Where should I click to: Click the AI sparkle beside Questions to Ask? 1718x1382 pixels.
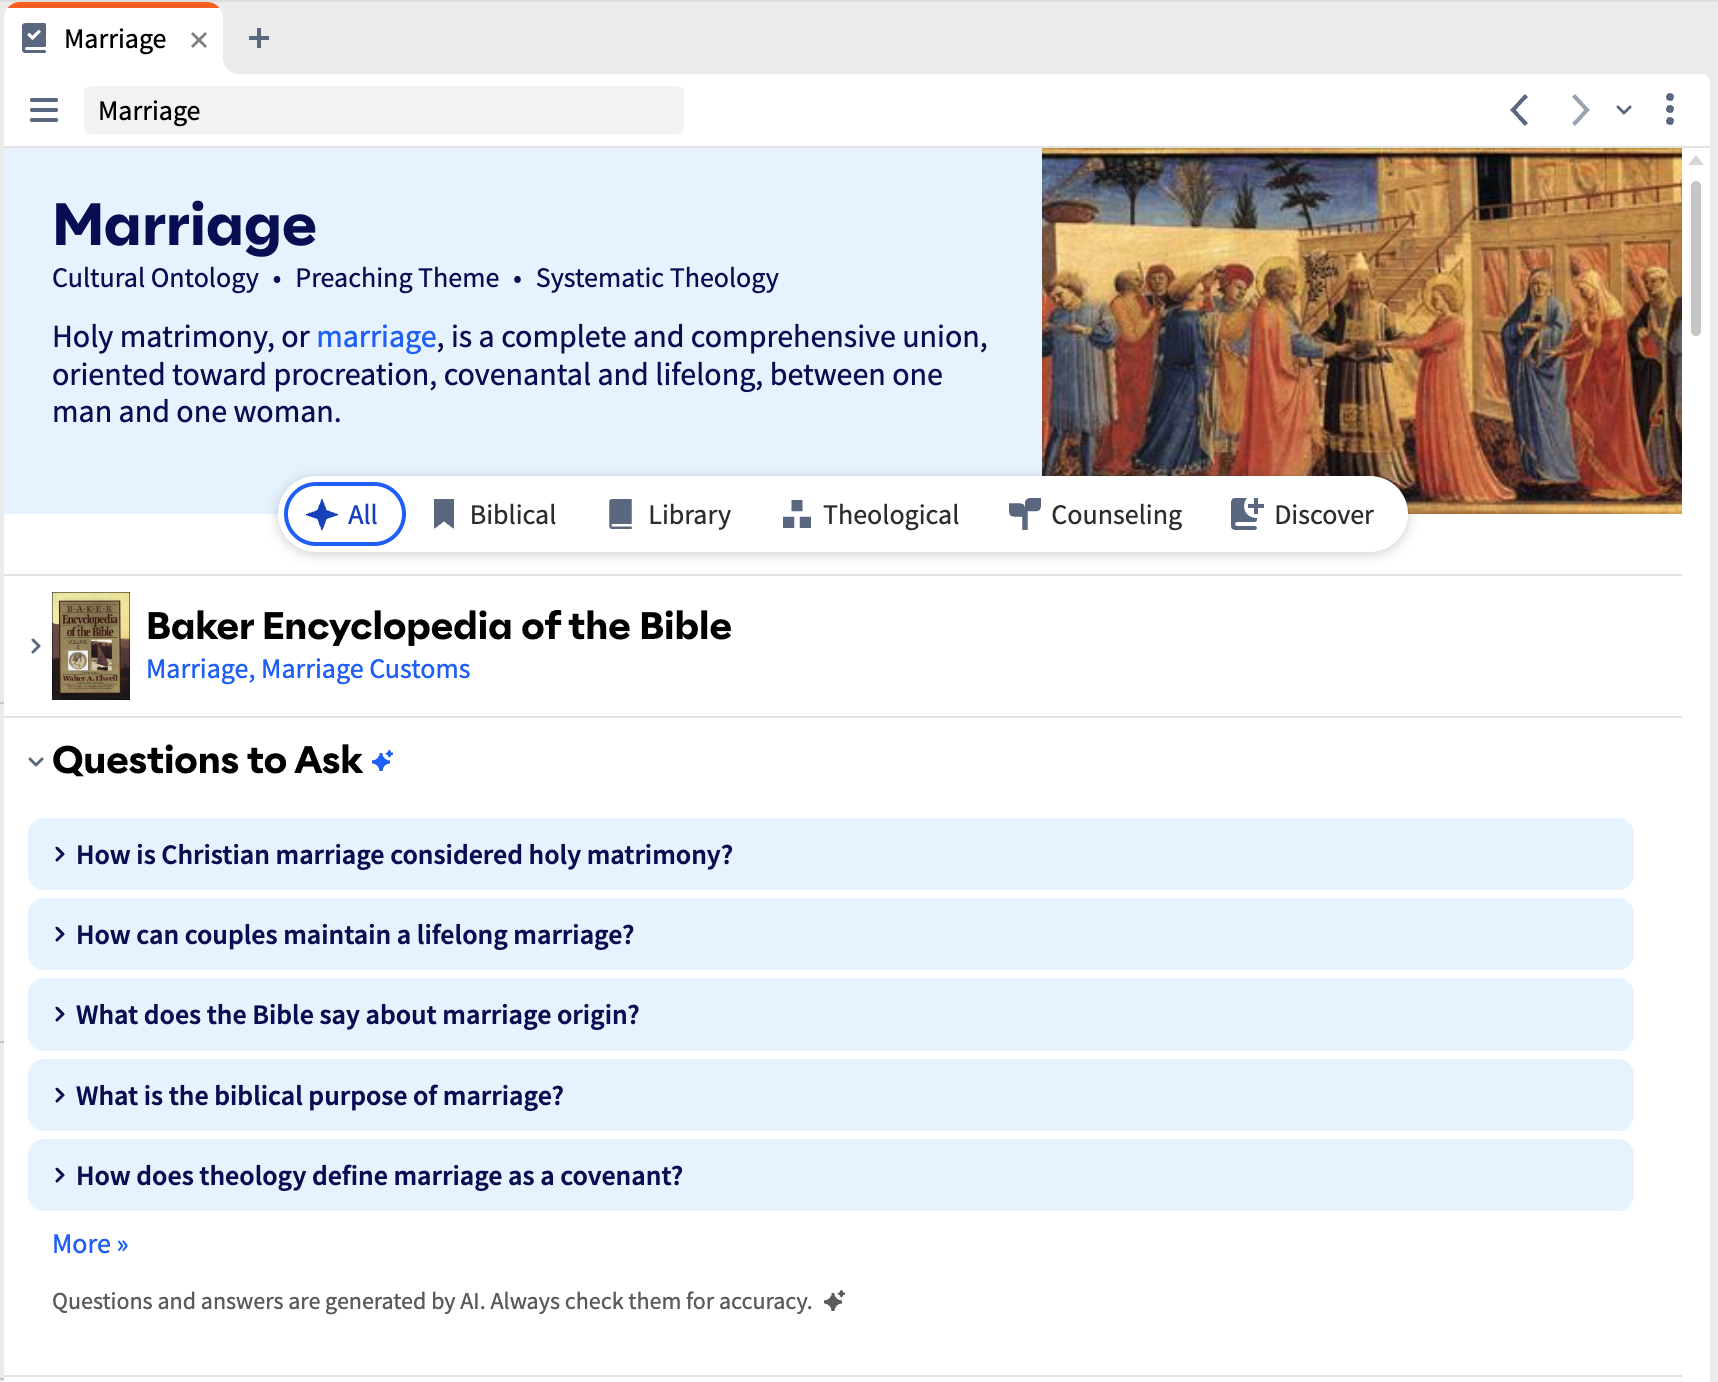coord(383,761)
